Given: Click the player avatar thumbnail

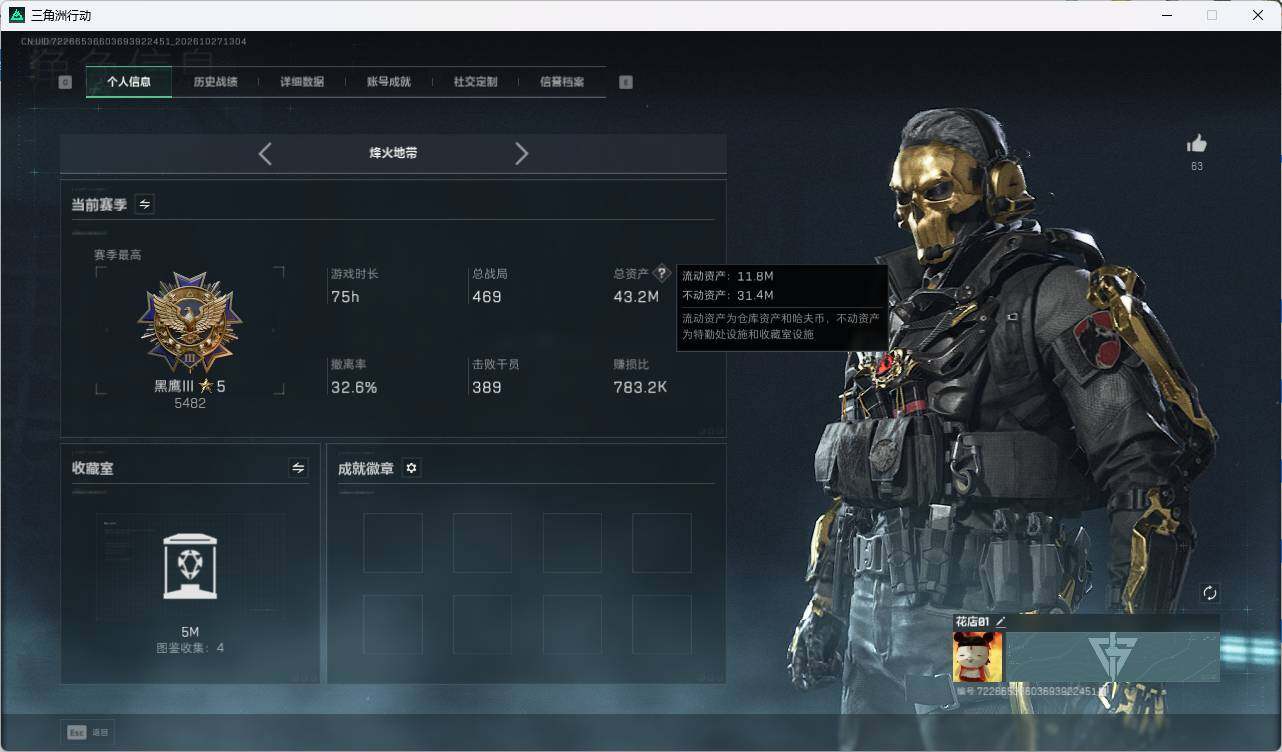Looking at the screenshot, I should click(x=978, y=657).
